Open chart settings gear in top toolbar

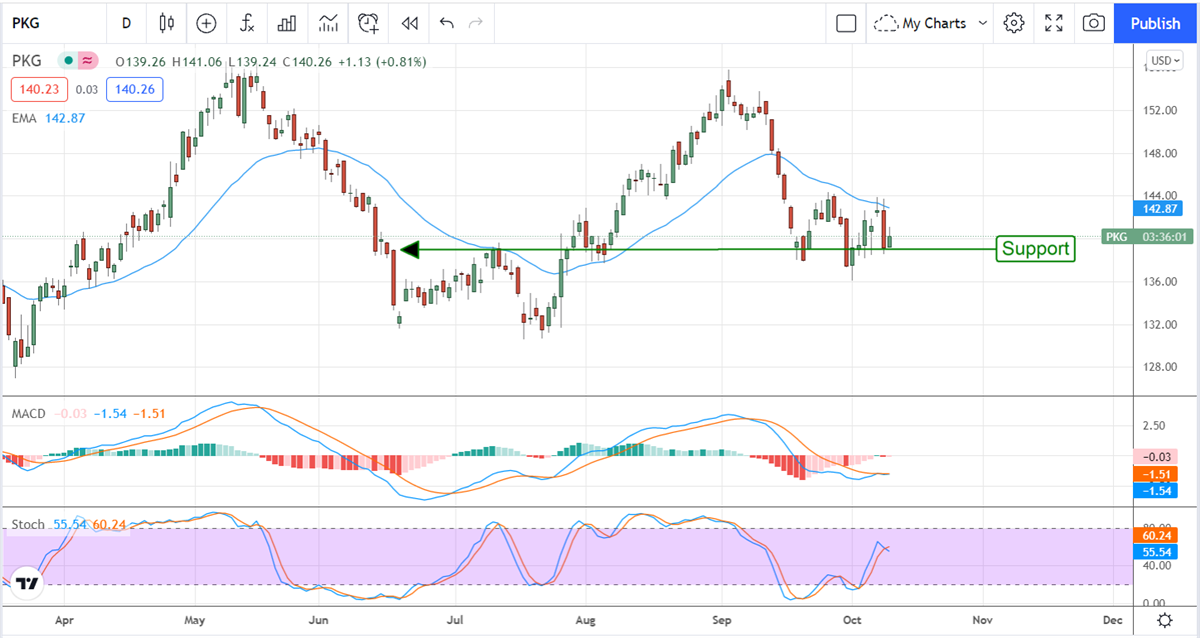1014,22
